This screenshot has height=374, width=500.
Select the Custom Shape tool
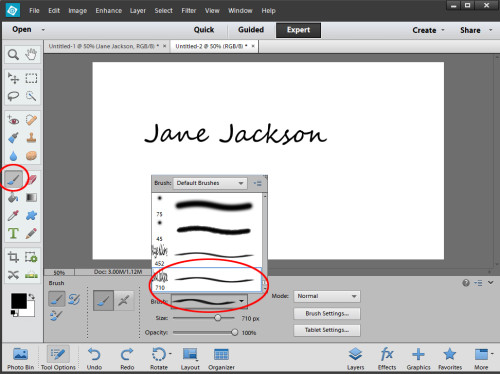pos(31,216)
